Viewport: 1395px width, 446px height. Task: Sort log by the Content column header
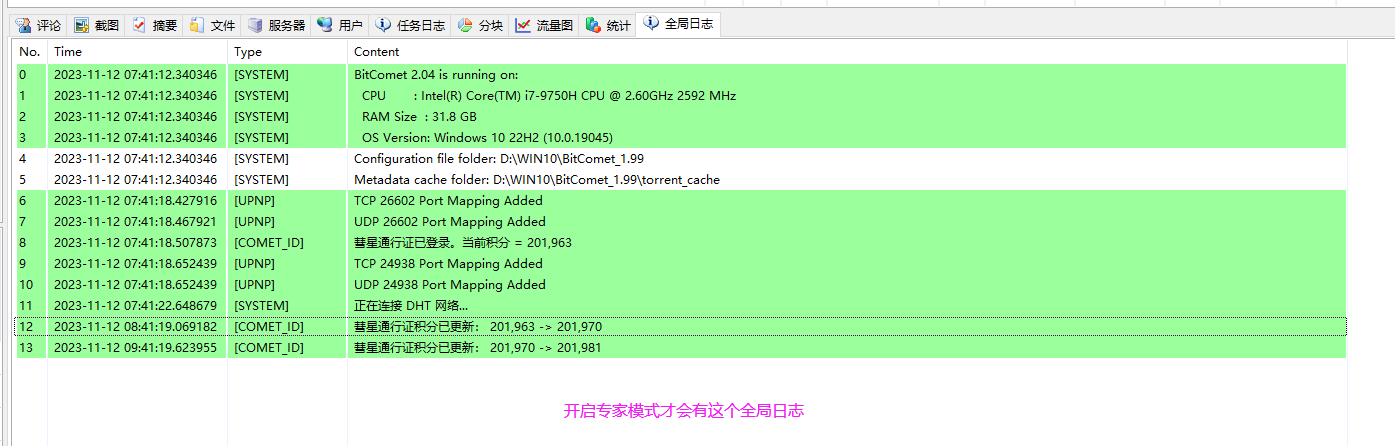pos(847,51)
